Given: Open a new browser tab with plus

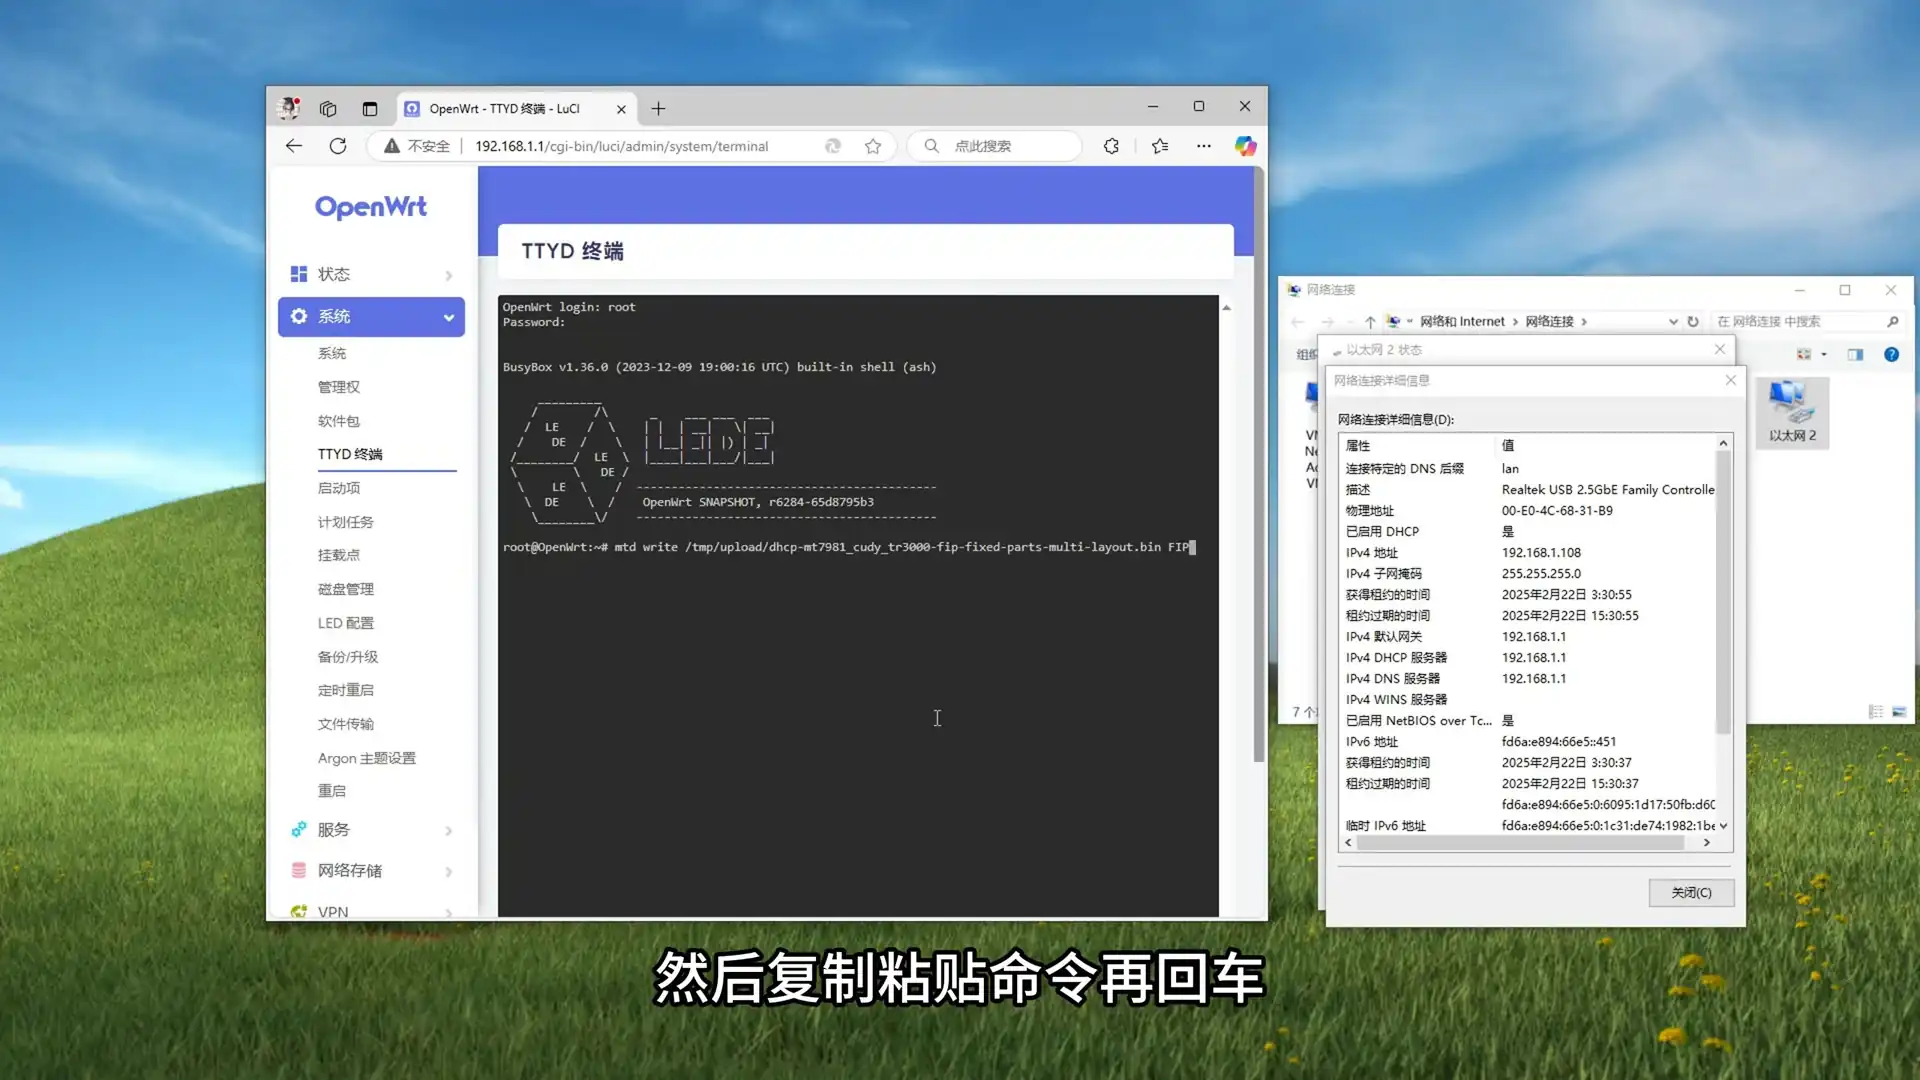Looking at the screenshot, I should point(658,109).
